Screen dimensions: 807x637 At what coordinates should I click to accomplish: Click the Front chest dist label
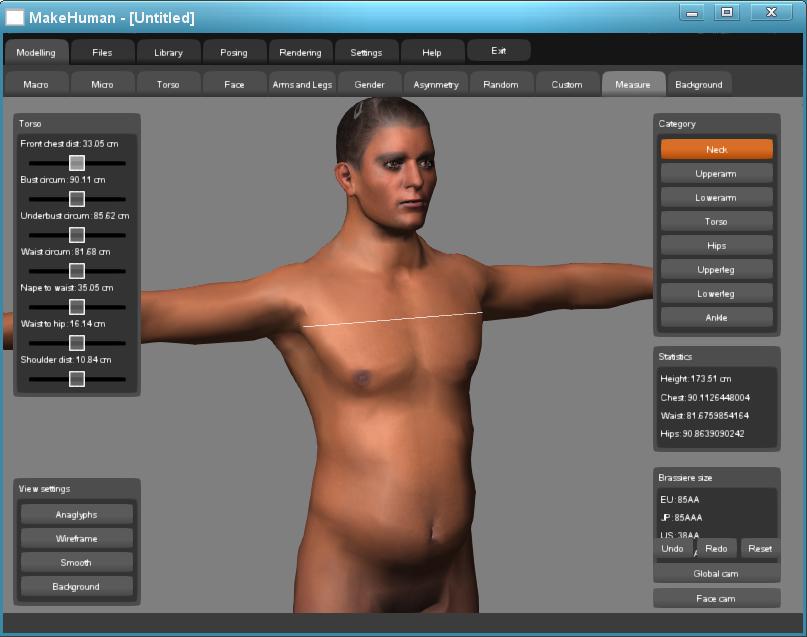tap(69, 144)
